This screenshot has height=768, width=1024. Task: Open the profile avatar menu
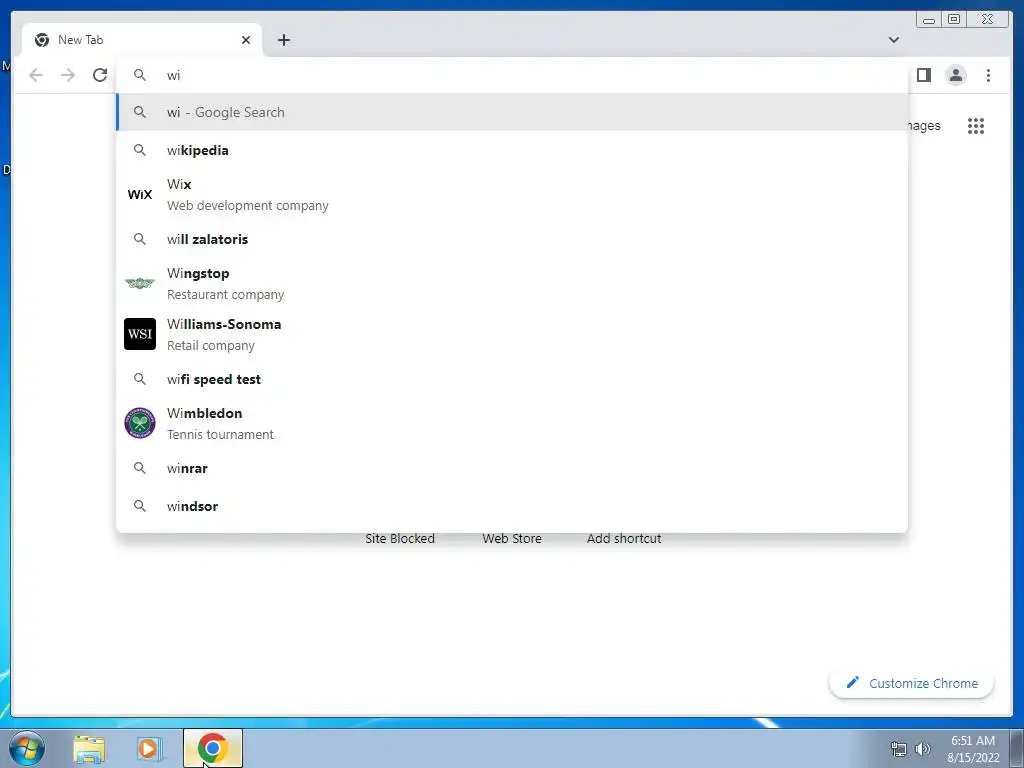click(x=955, y=75)
